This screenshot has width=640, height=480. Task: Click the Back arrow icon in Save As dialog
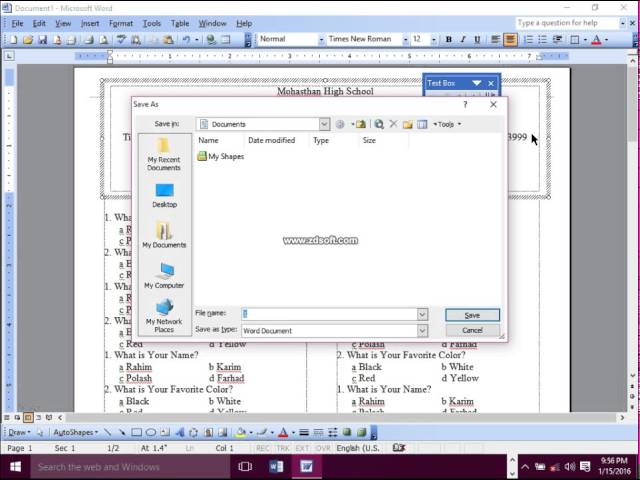pos(340,124)
